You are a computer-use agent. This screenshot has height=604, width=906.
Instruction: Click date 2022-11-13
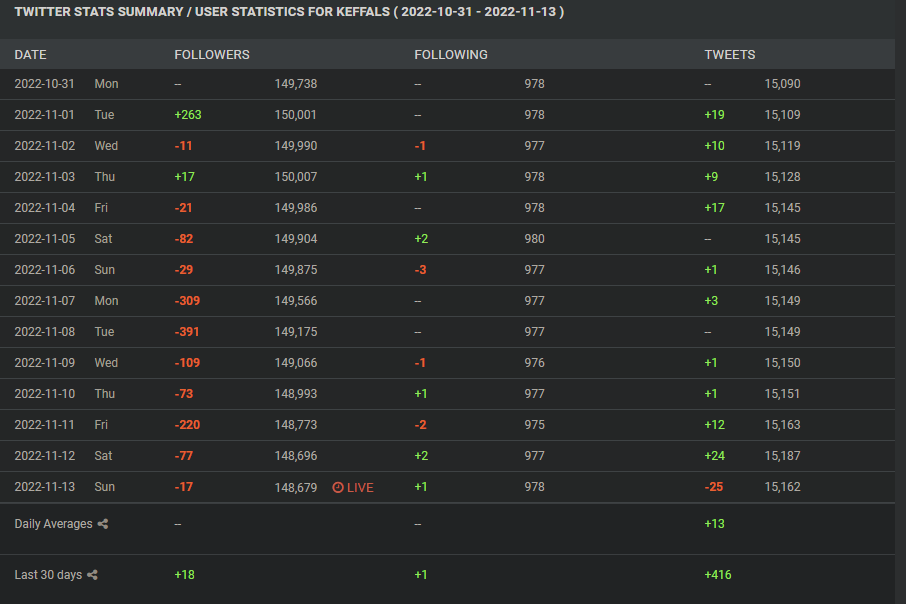point(44,487)
